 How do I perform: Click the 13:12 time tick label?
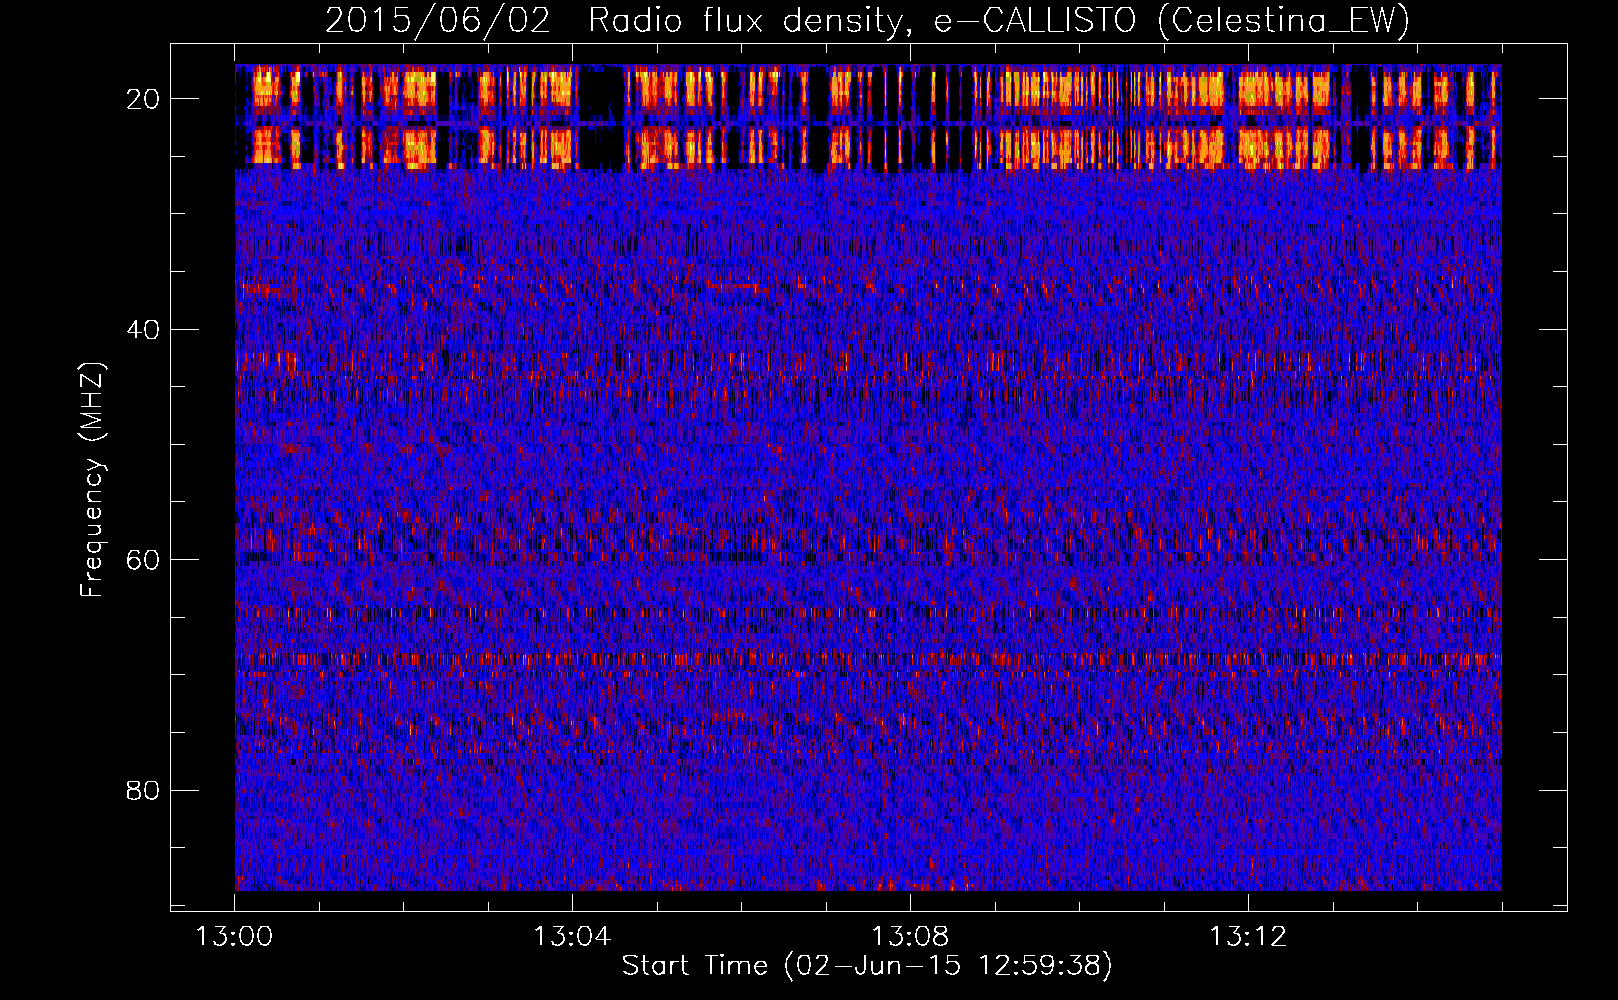coord(1248,937)
